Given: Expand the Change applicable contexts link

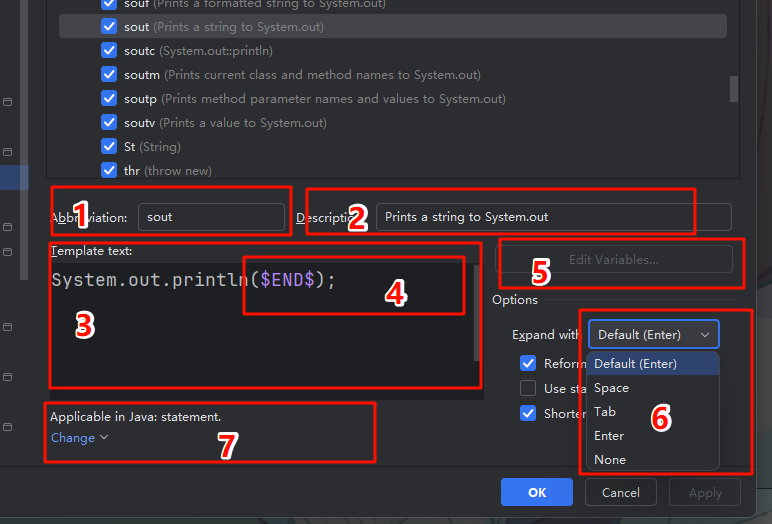Looking at the screenshot, I should (79, 438).
